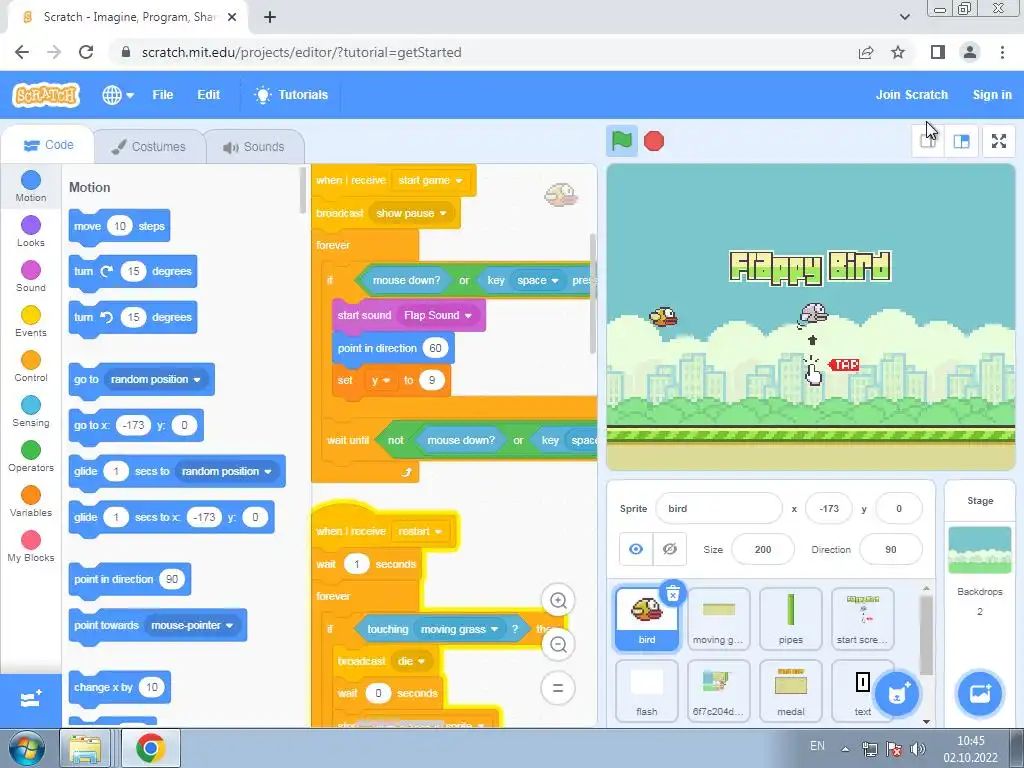Open Chrome from the taskbar
The image size is (1024, 768).
pos(151,748)
